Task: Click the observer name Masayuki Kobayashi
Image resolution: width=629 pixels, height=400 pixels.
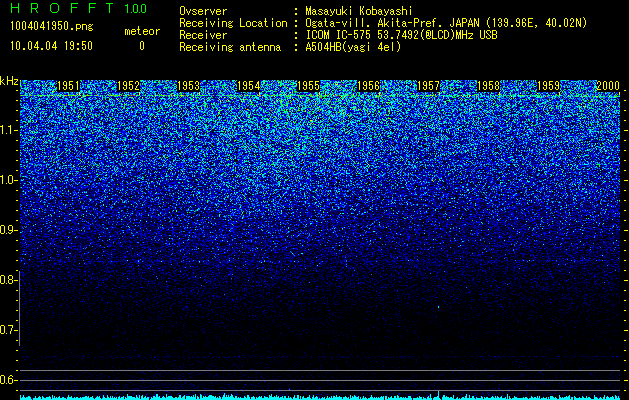Action: tap(359, 11)
